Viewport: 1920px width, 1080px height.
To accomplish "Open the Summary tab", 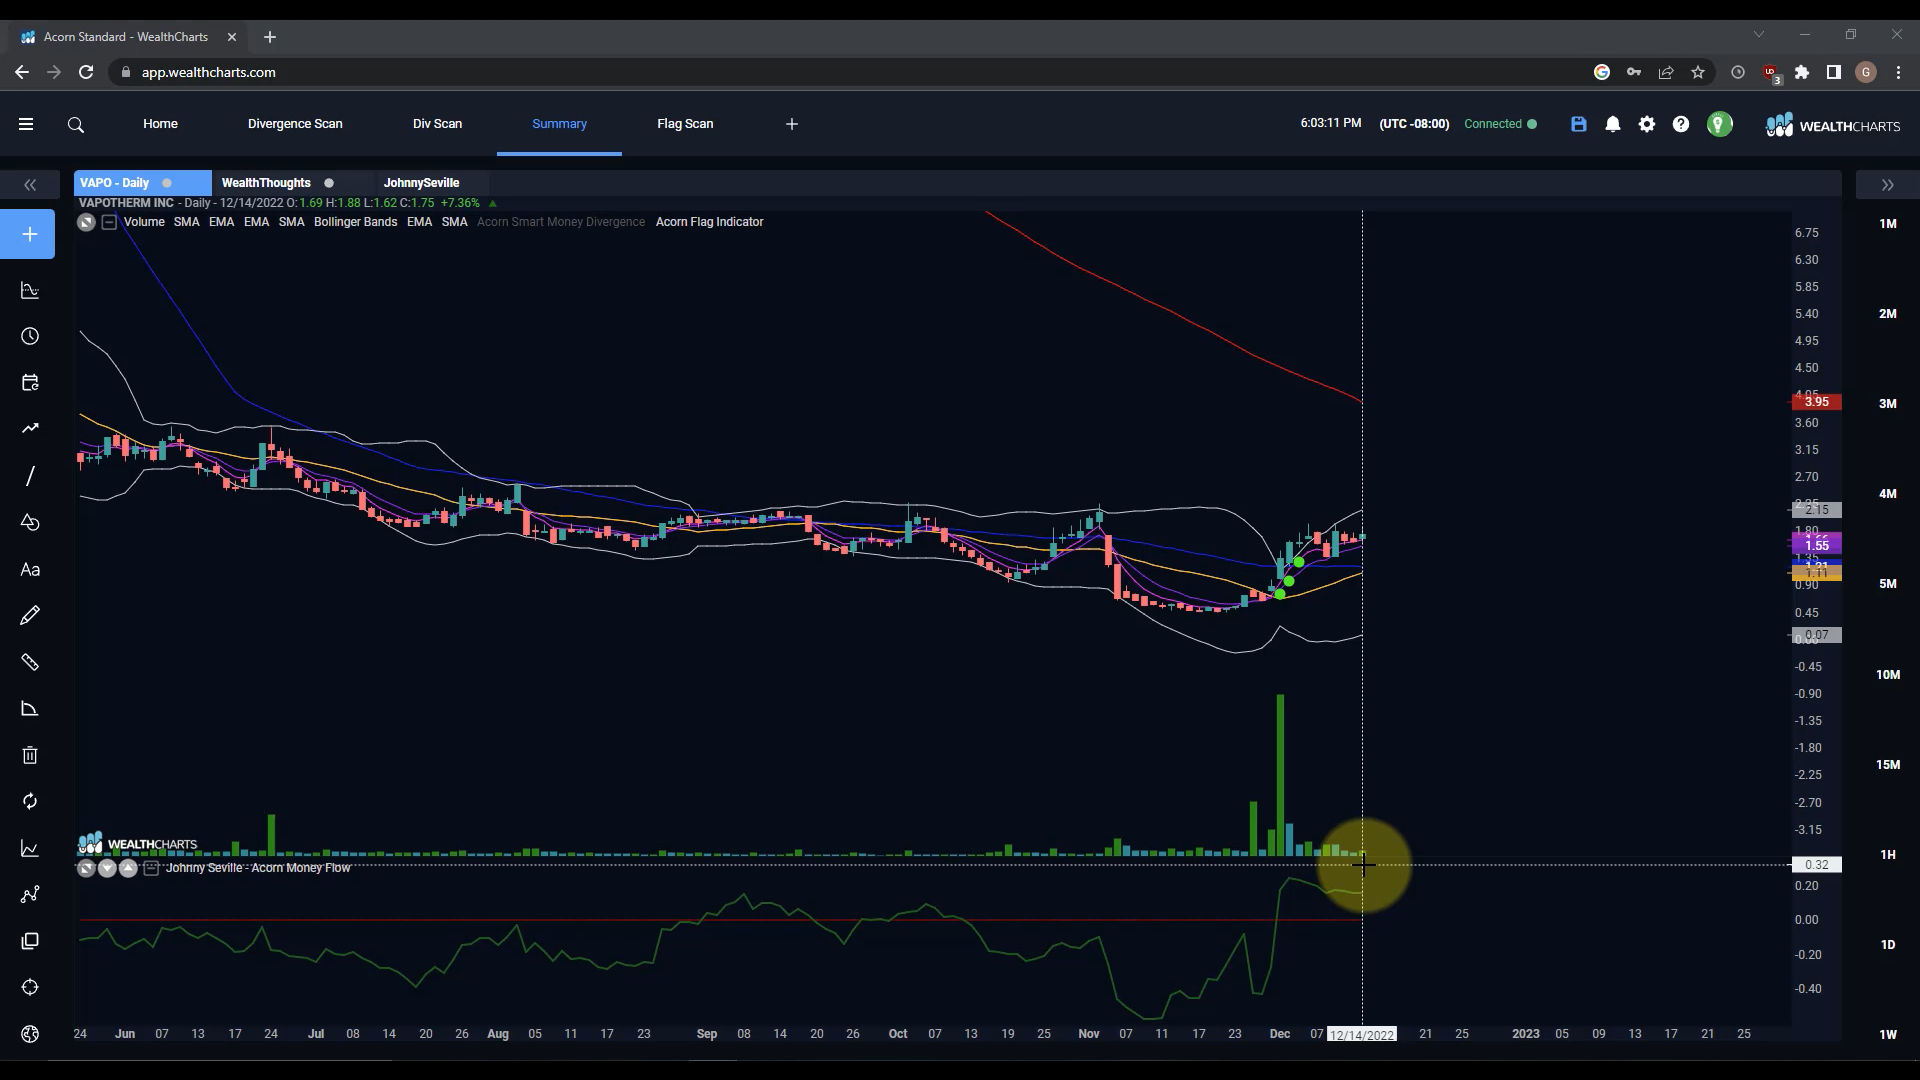I will 559,124.
